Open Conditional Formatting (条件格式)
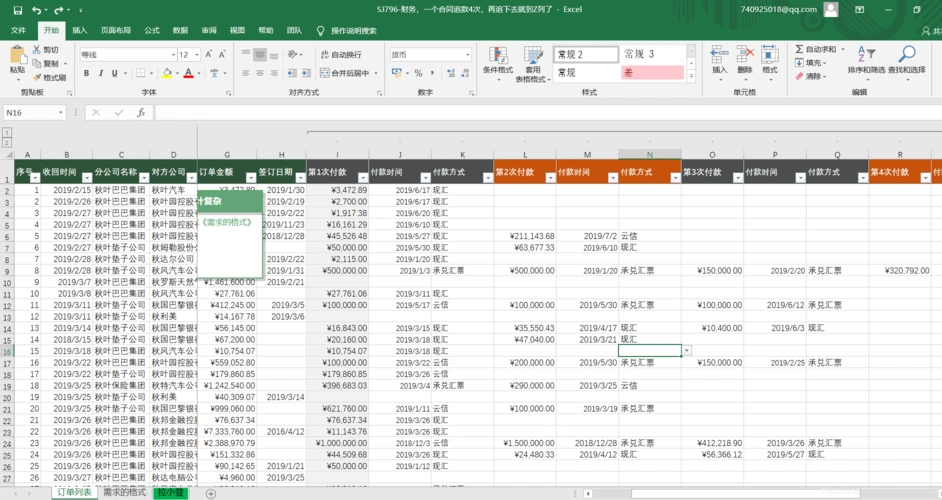This screenshot has width=942, height=500. click(497, 61)
